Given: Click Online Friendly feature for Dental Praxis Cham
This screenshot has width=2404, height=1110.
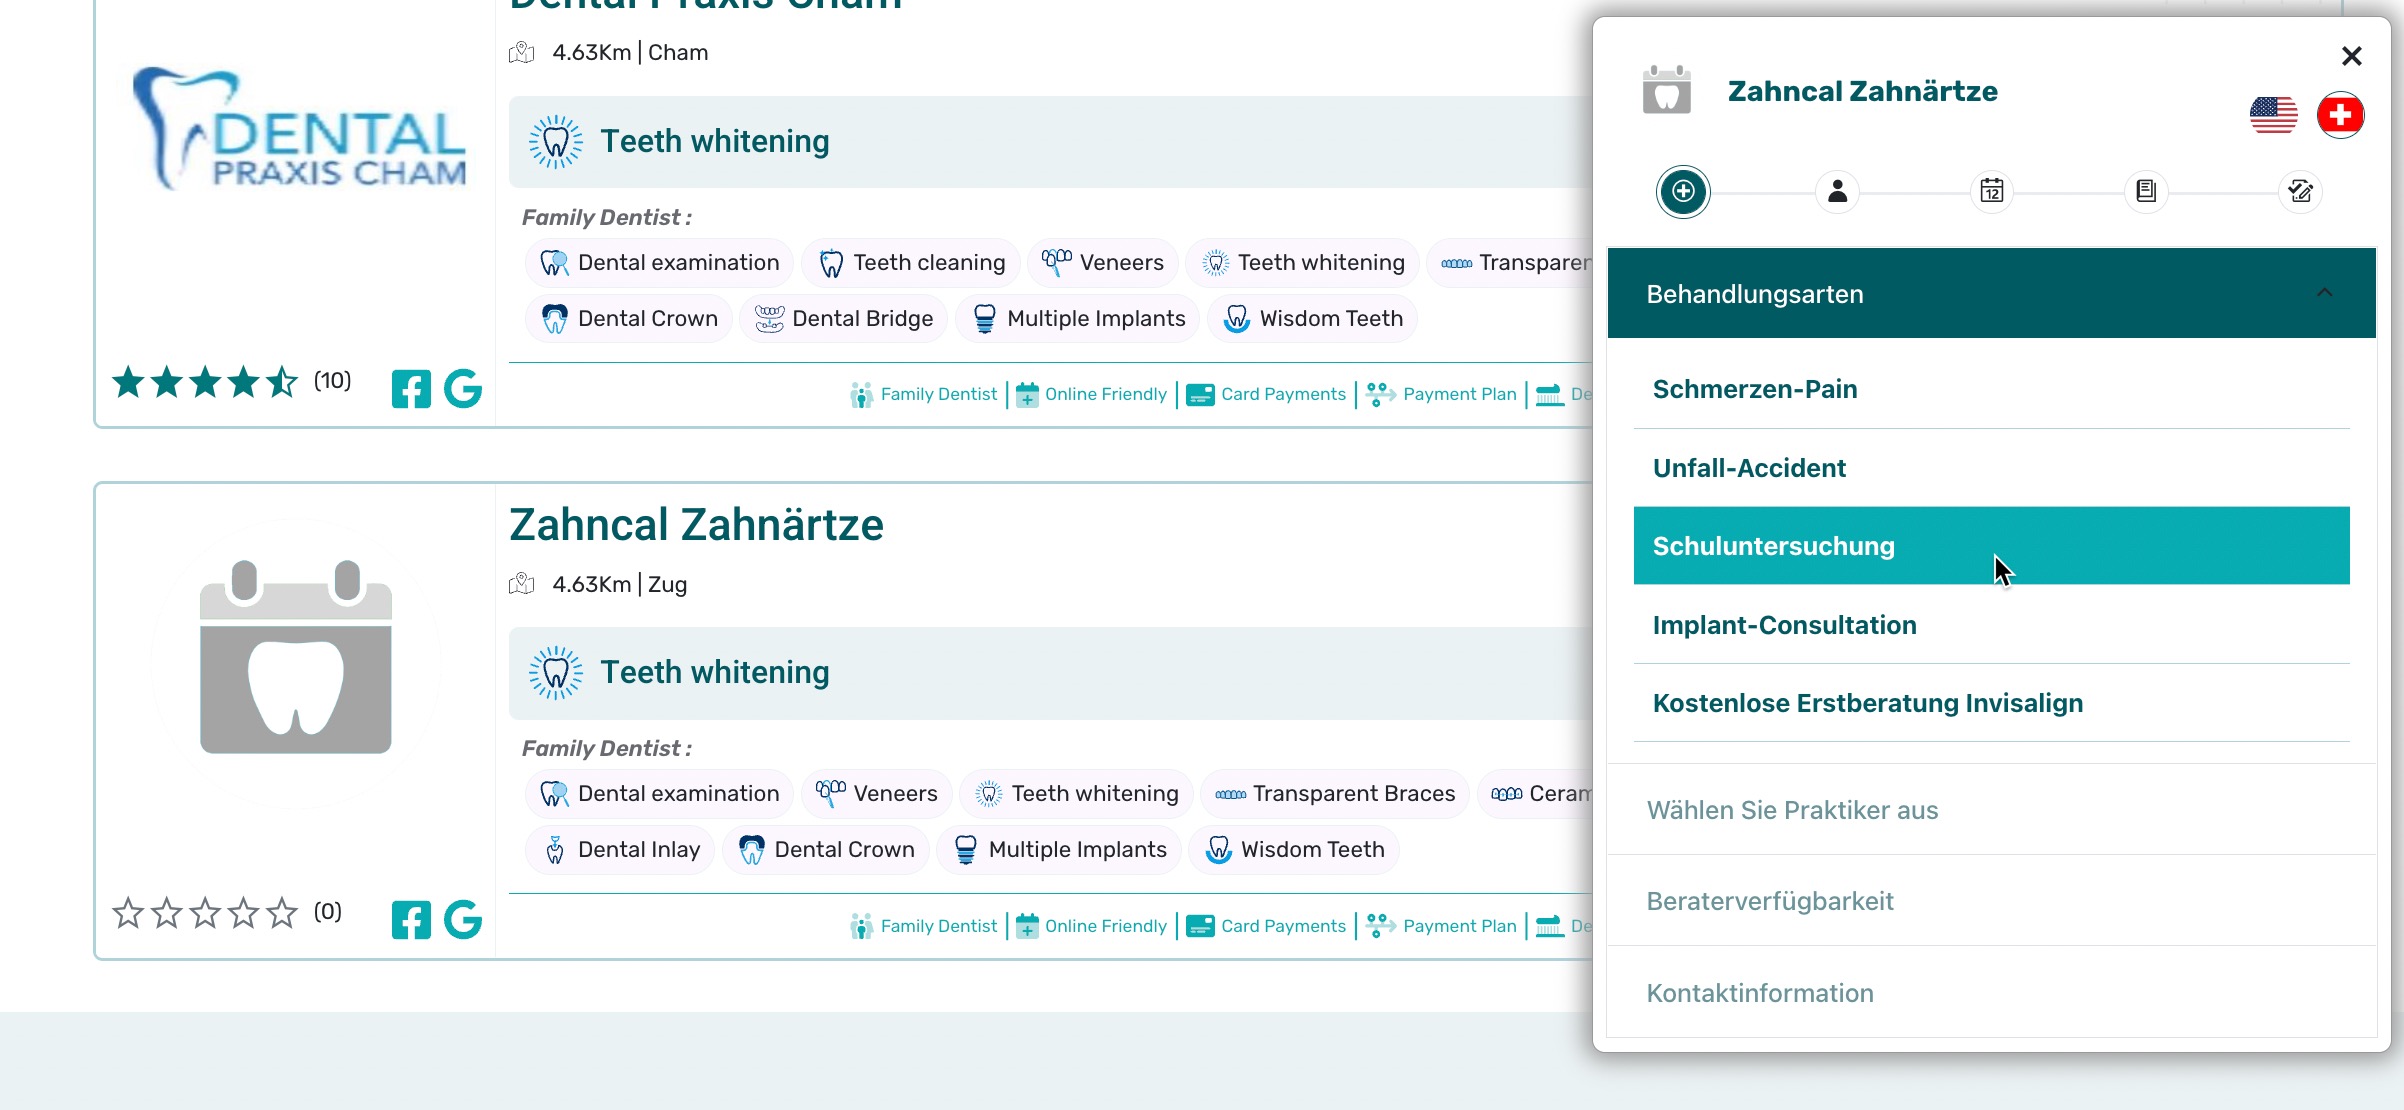Looking at the screenshot, I should 1091,394.
